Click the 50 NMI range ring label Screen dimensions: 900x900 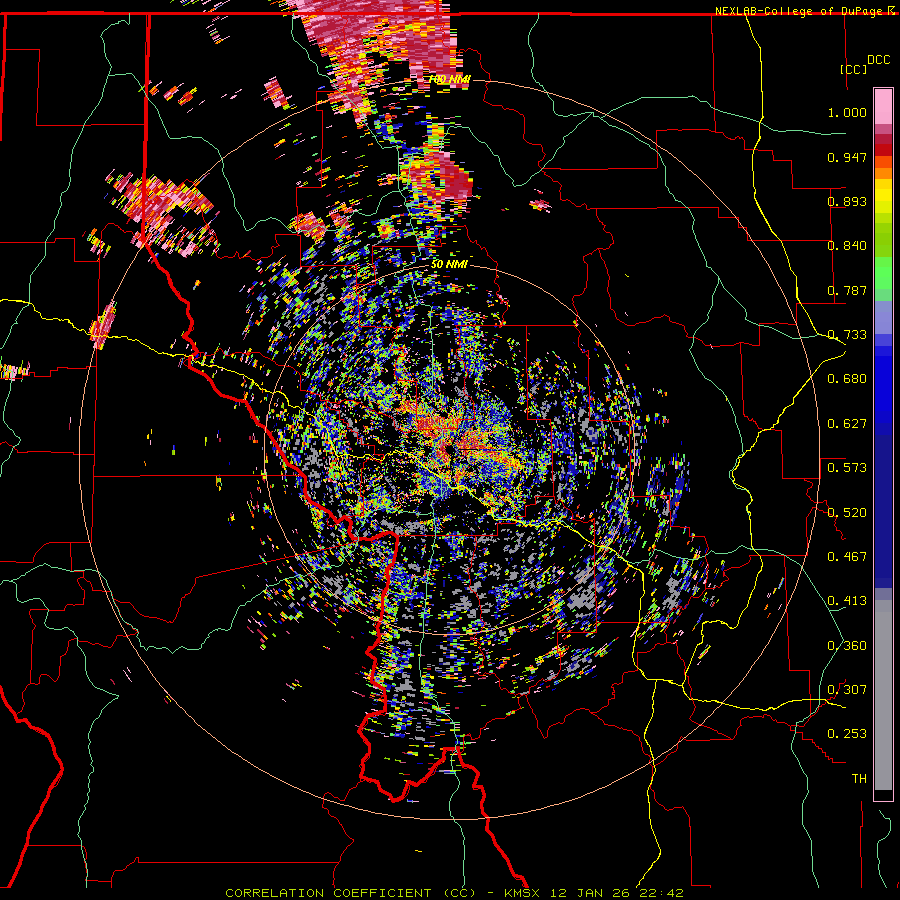pos(449,265)
